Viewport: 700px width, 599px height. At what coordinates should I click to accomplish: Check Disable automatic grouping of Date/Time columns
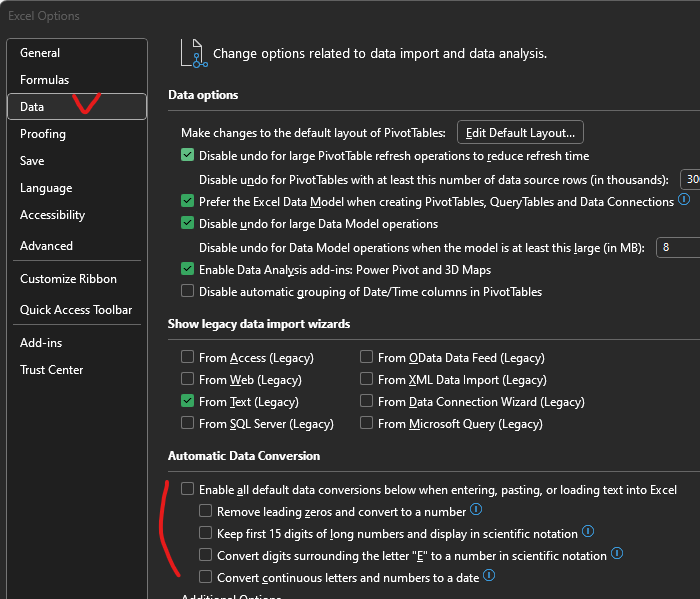tap(188, 291)
